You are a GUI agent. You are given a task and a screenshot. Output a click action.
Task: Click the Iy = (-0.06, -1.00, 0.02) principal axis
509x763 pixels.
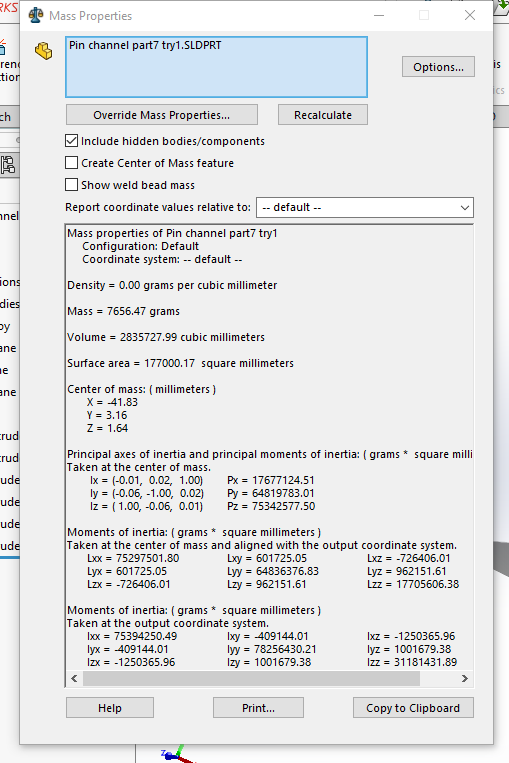tap(147, 493)
